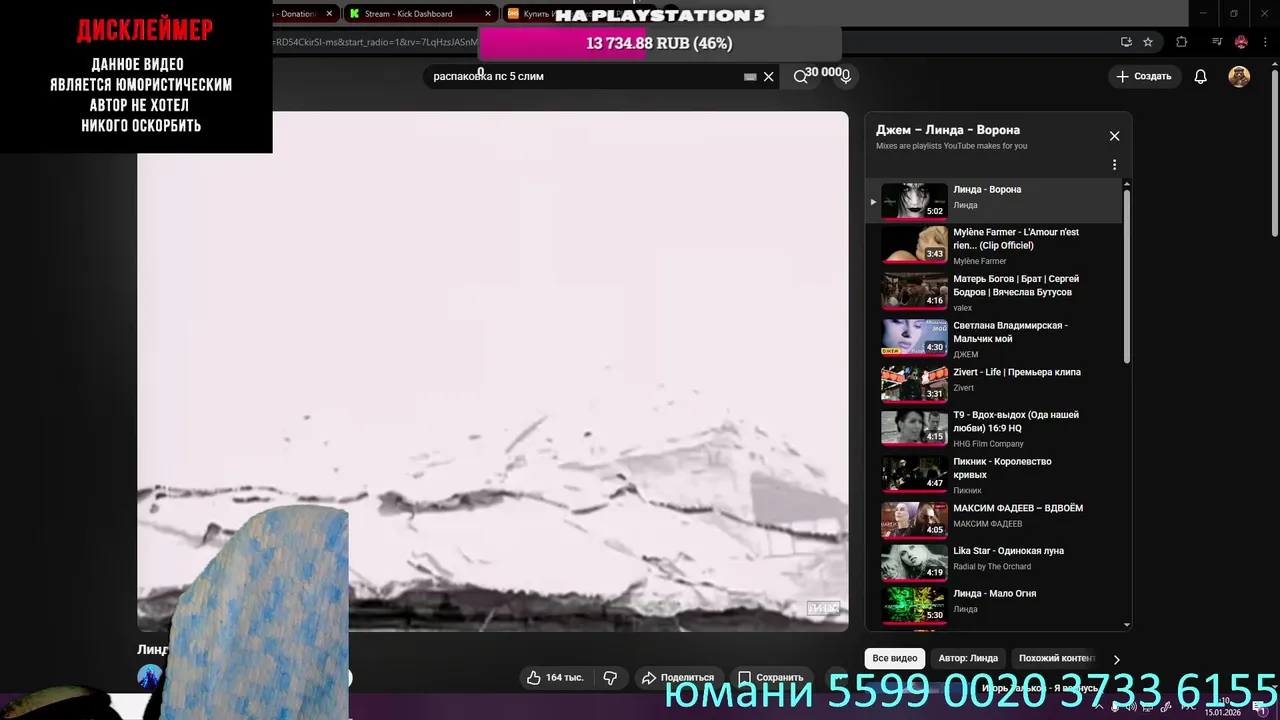Open the Матерь Богов Брат video thumbnail
The image size is (1280, 720).
click(x=914, y=291)
